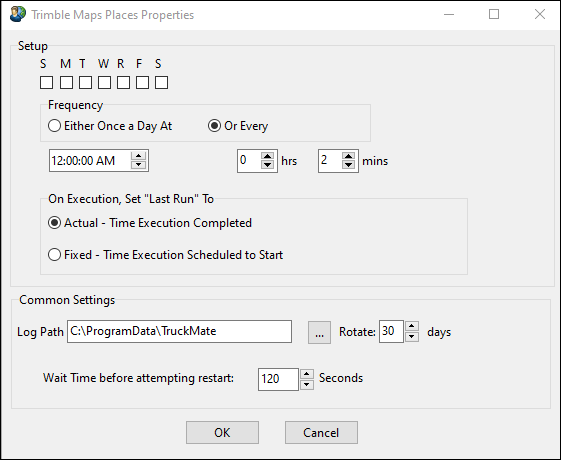Decrease the minutes value with down arrow

coord(348,165)
